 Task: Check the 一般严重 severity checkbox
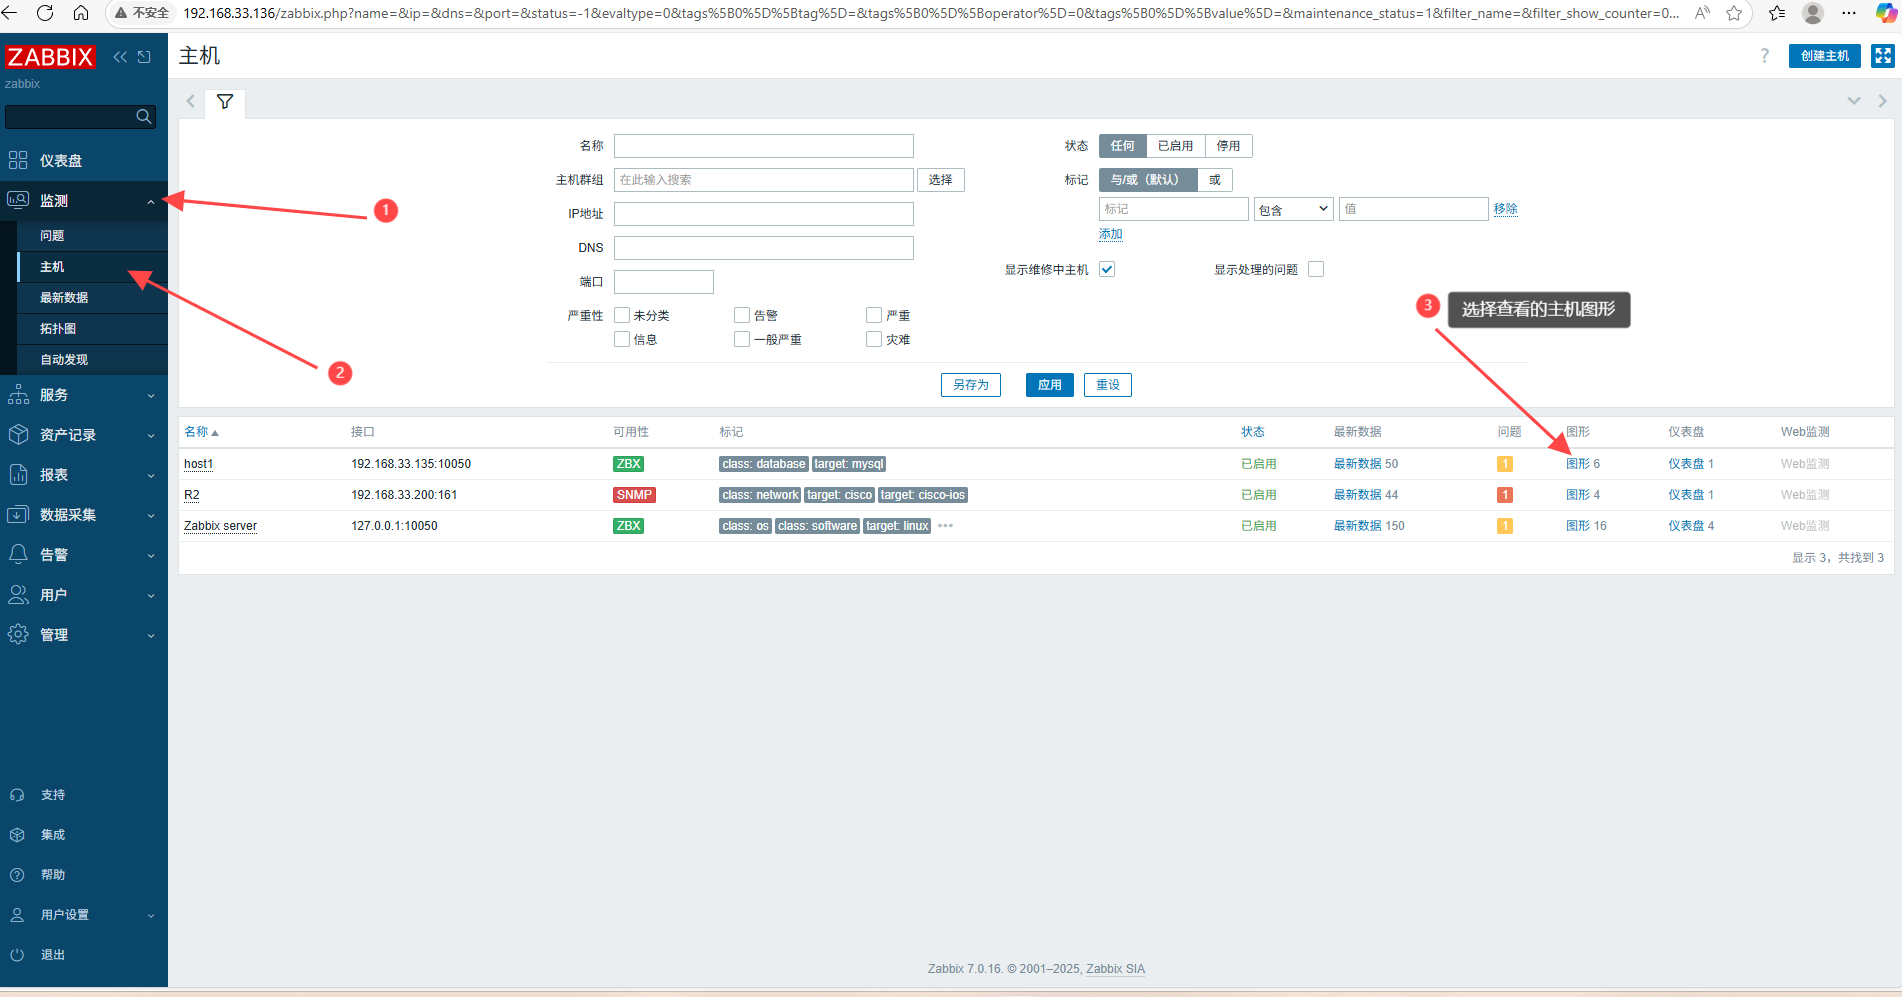pos(742,339)
